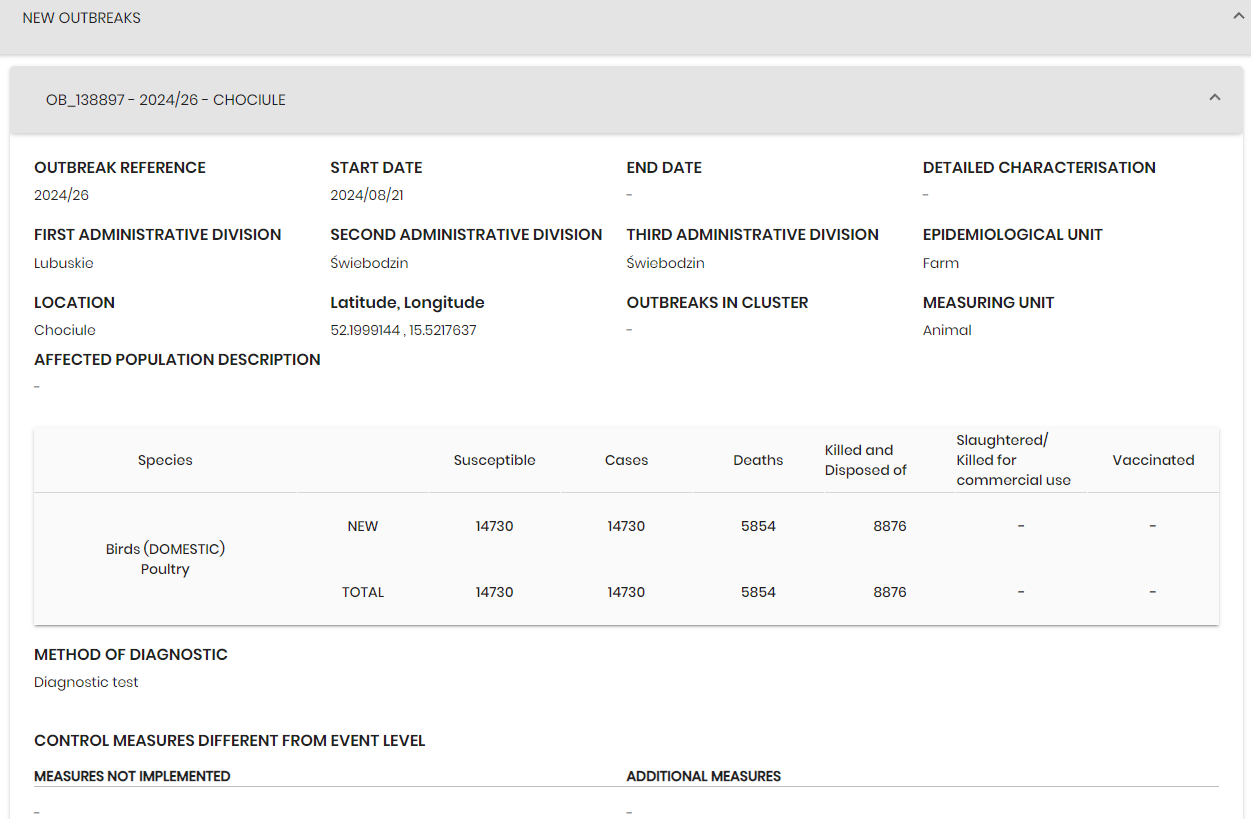Viewport: 1251px width, 819px height.
Task: Click the NEW OUTBREAKS header title
Action: coord(81,18)
